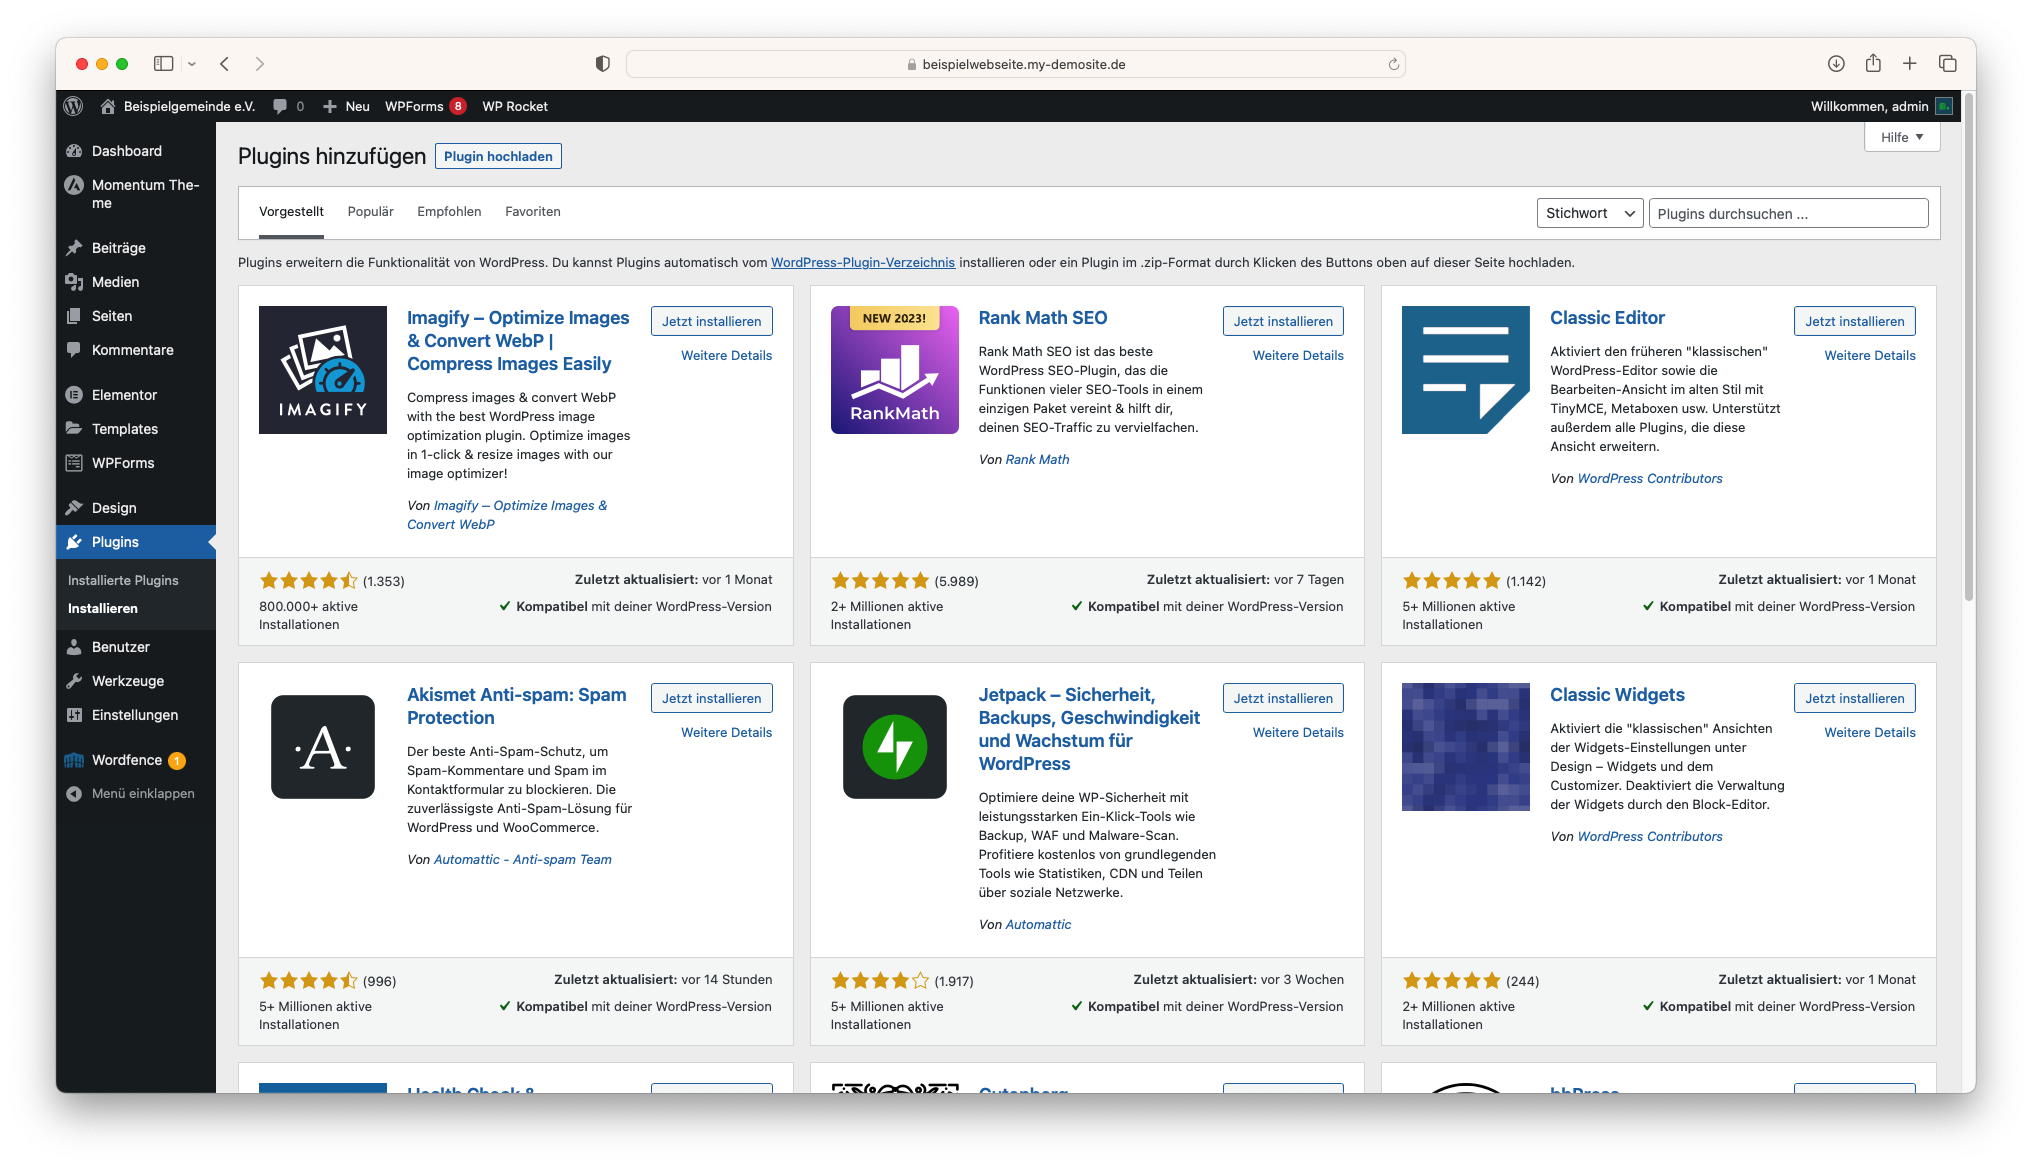Click the admin avatar in admin bar
Screen dimensions: 2032x1167
[x=1944, y=106]
